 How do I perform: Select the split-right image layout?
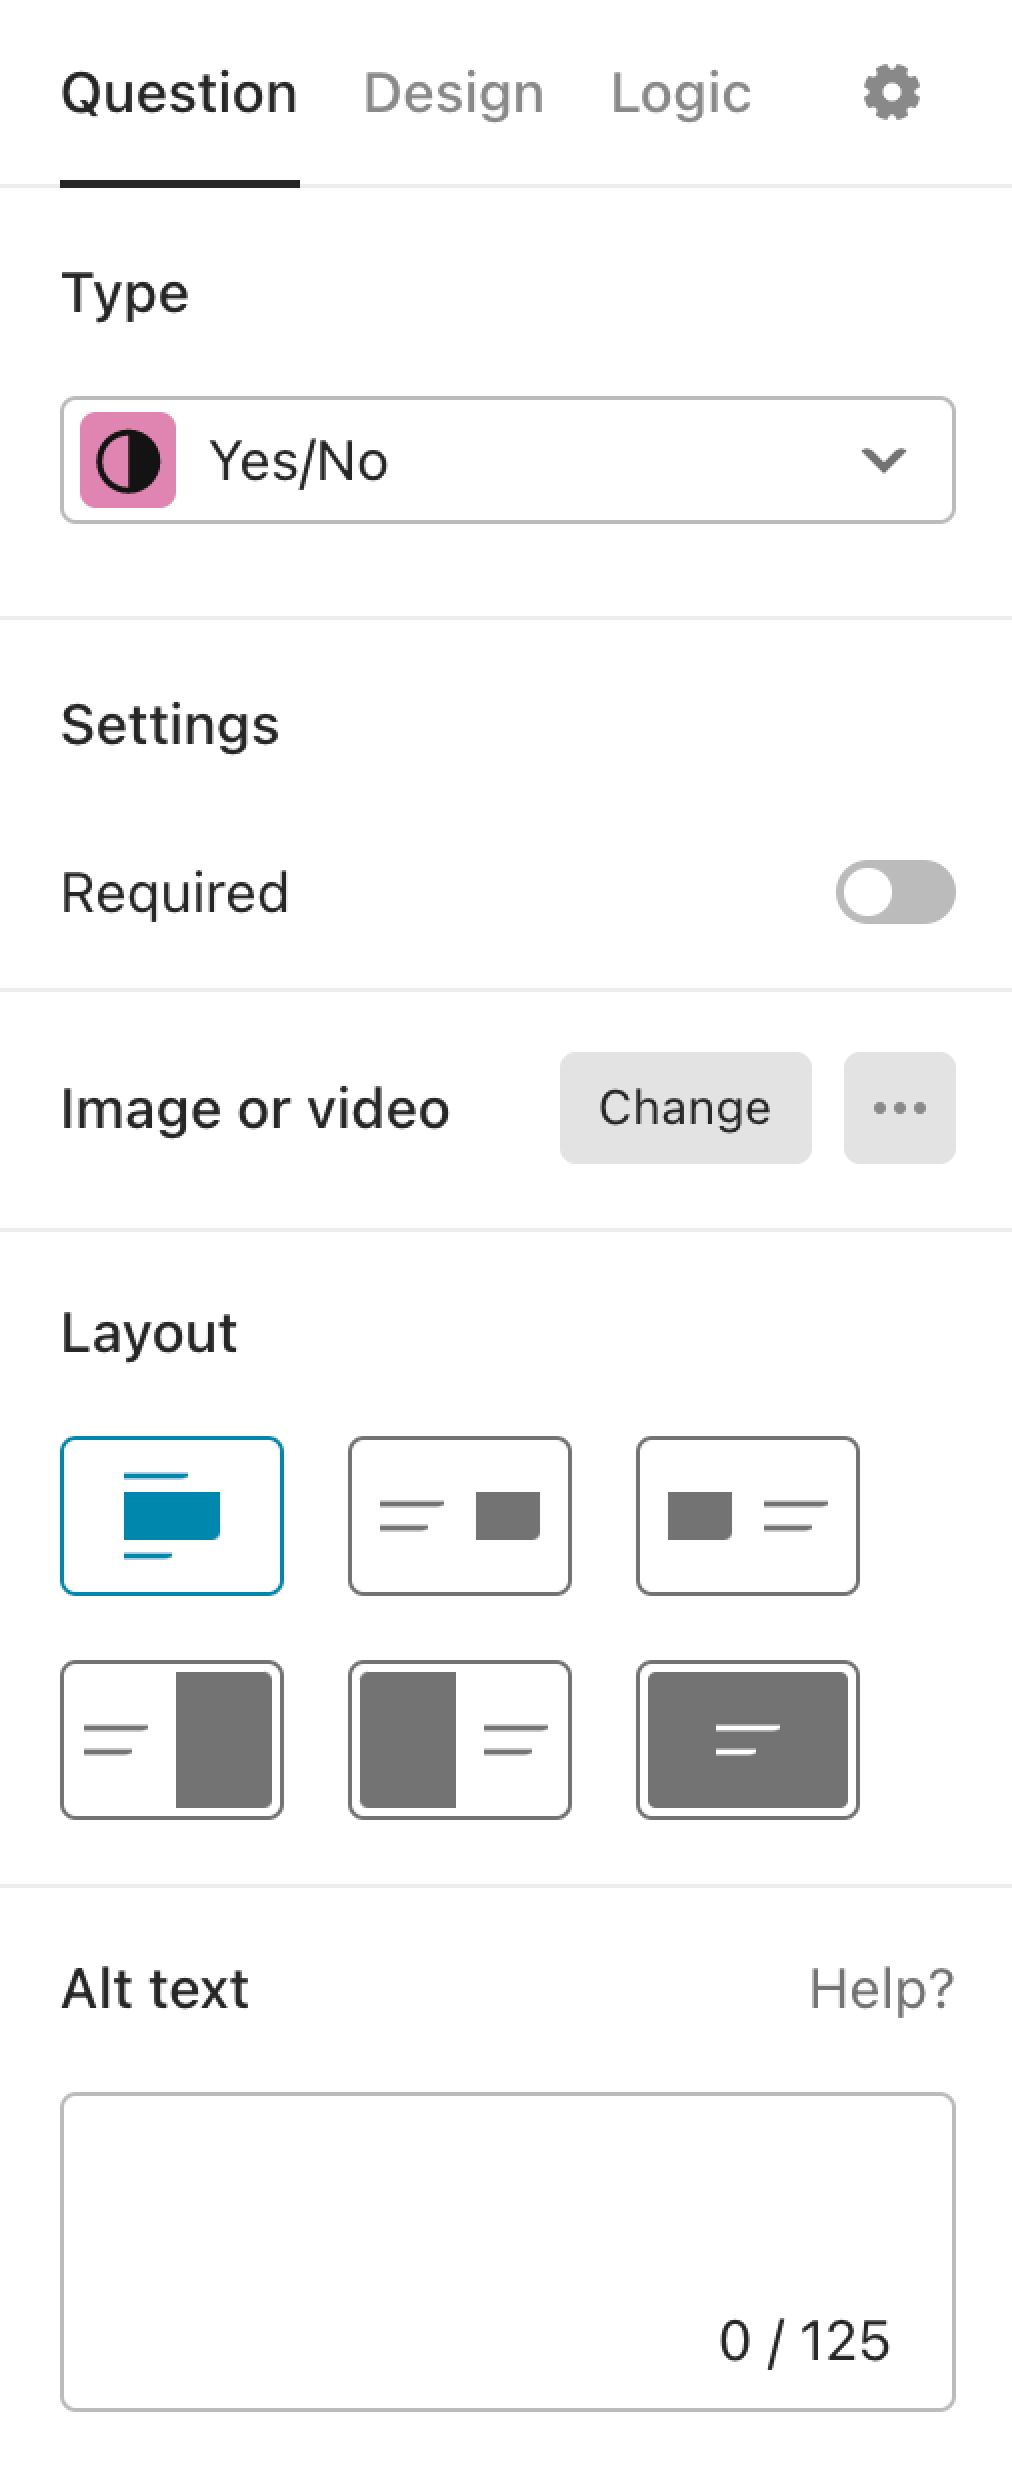click(x=172, y=1740)
